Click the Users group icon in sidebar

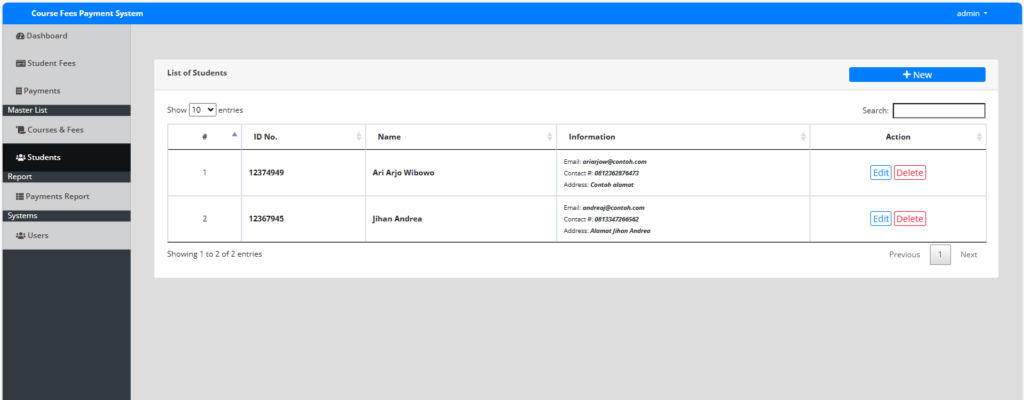click(20, 236)
